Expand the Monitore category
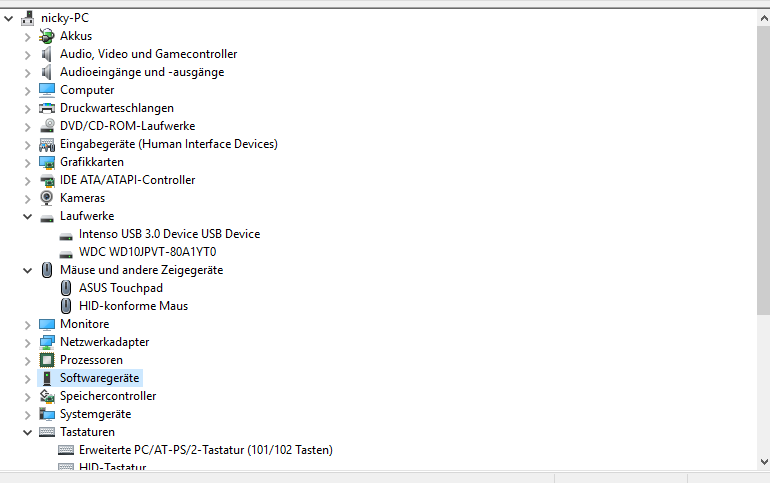 [28, 324]
